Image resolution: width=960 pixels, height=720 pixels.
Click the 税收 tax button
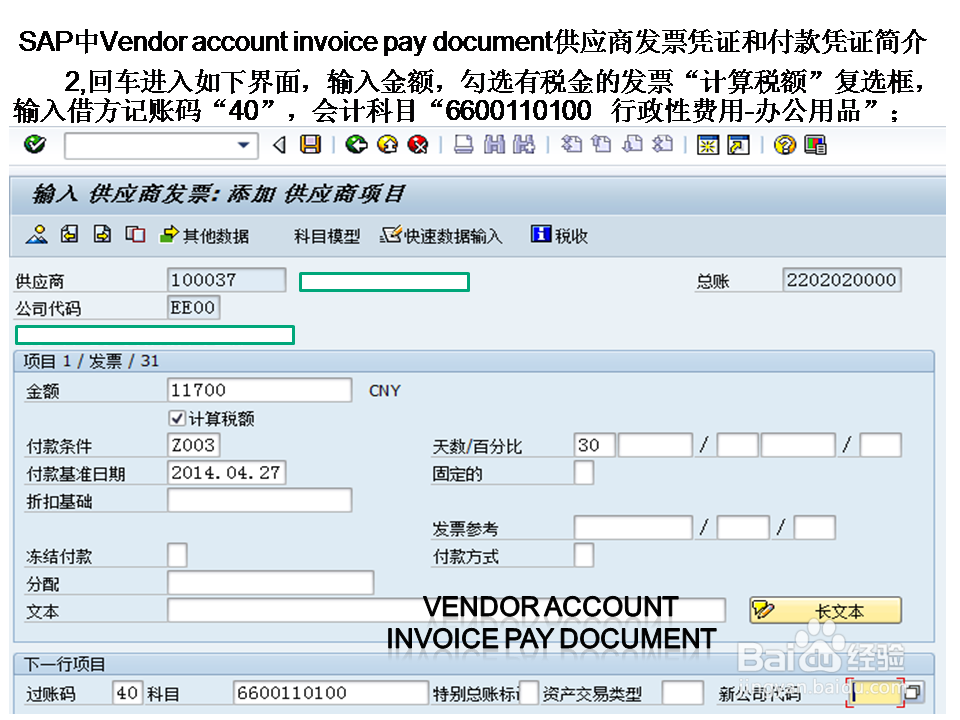pyautogui.click(x=560, y=235)
